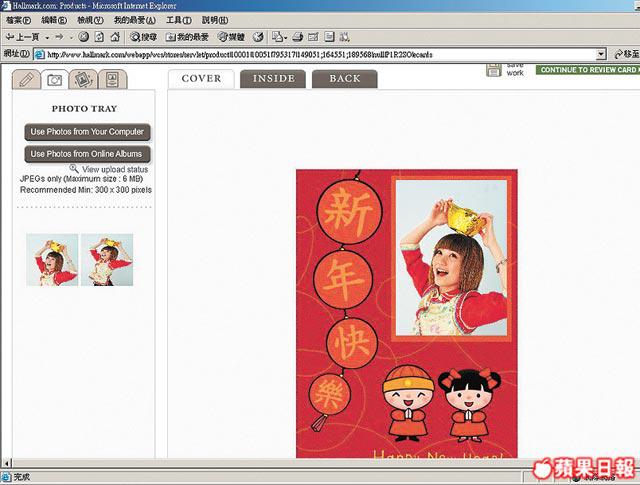Click the Mail toolbar icon
The height and width of the screenshot is (485, 640).
pyautogui.click(x=278, y=37)
